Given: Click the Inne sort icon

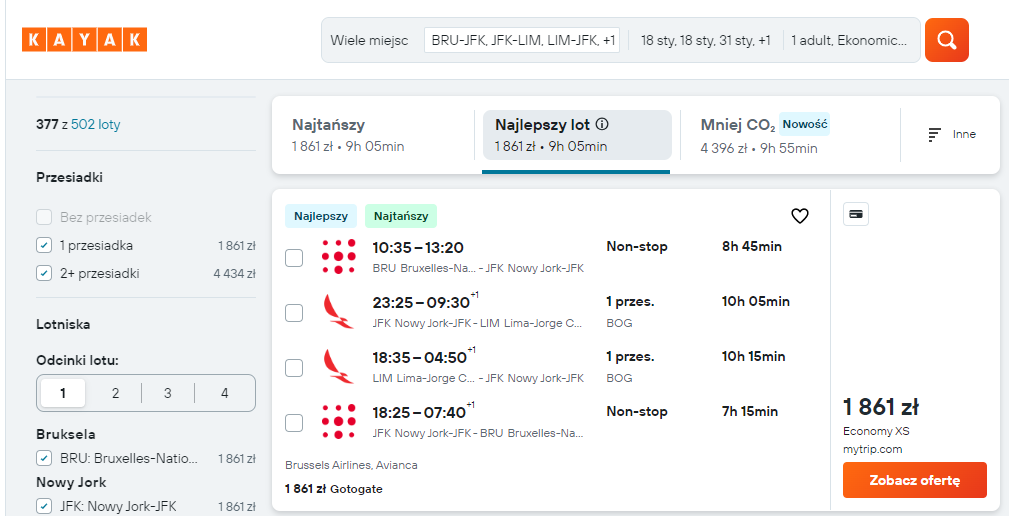Looking at the screenshot, I should point(934,134).
